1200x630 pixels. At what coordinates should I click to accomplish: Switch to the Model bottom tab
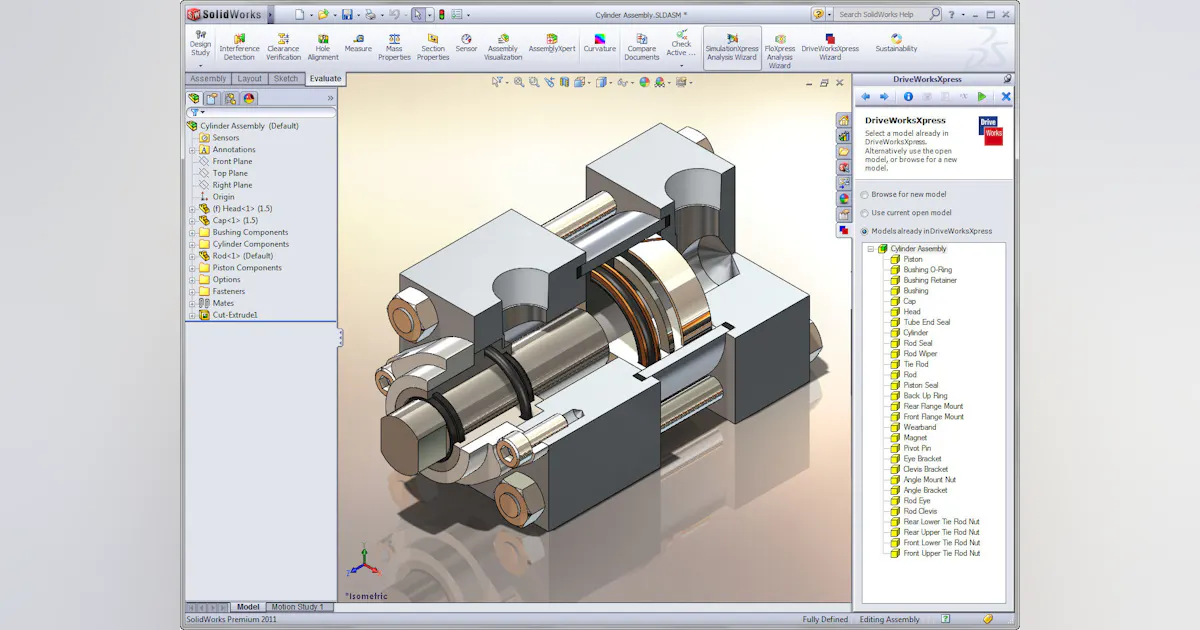pyautogui.click(x=248, y=607)
